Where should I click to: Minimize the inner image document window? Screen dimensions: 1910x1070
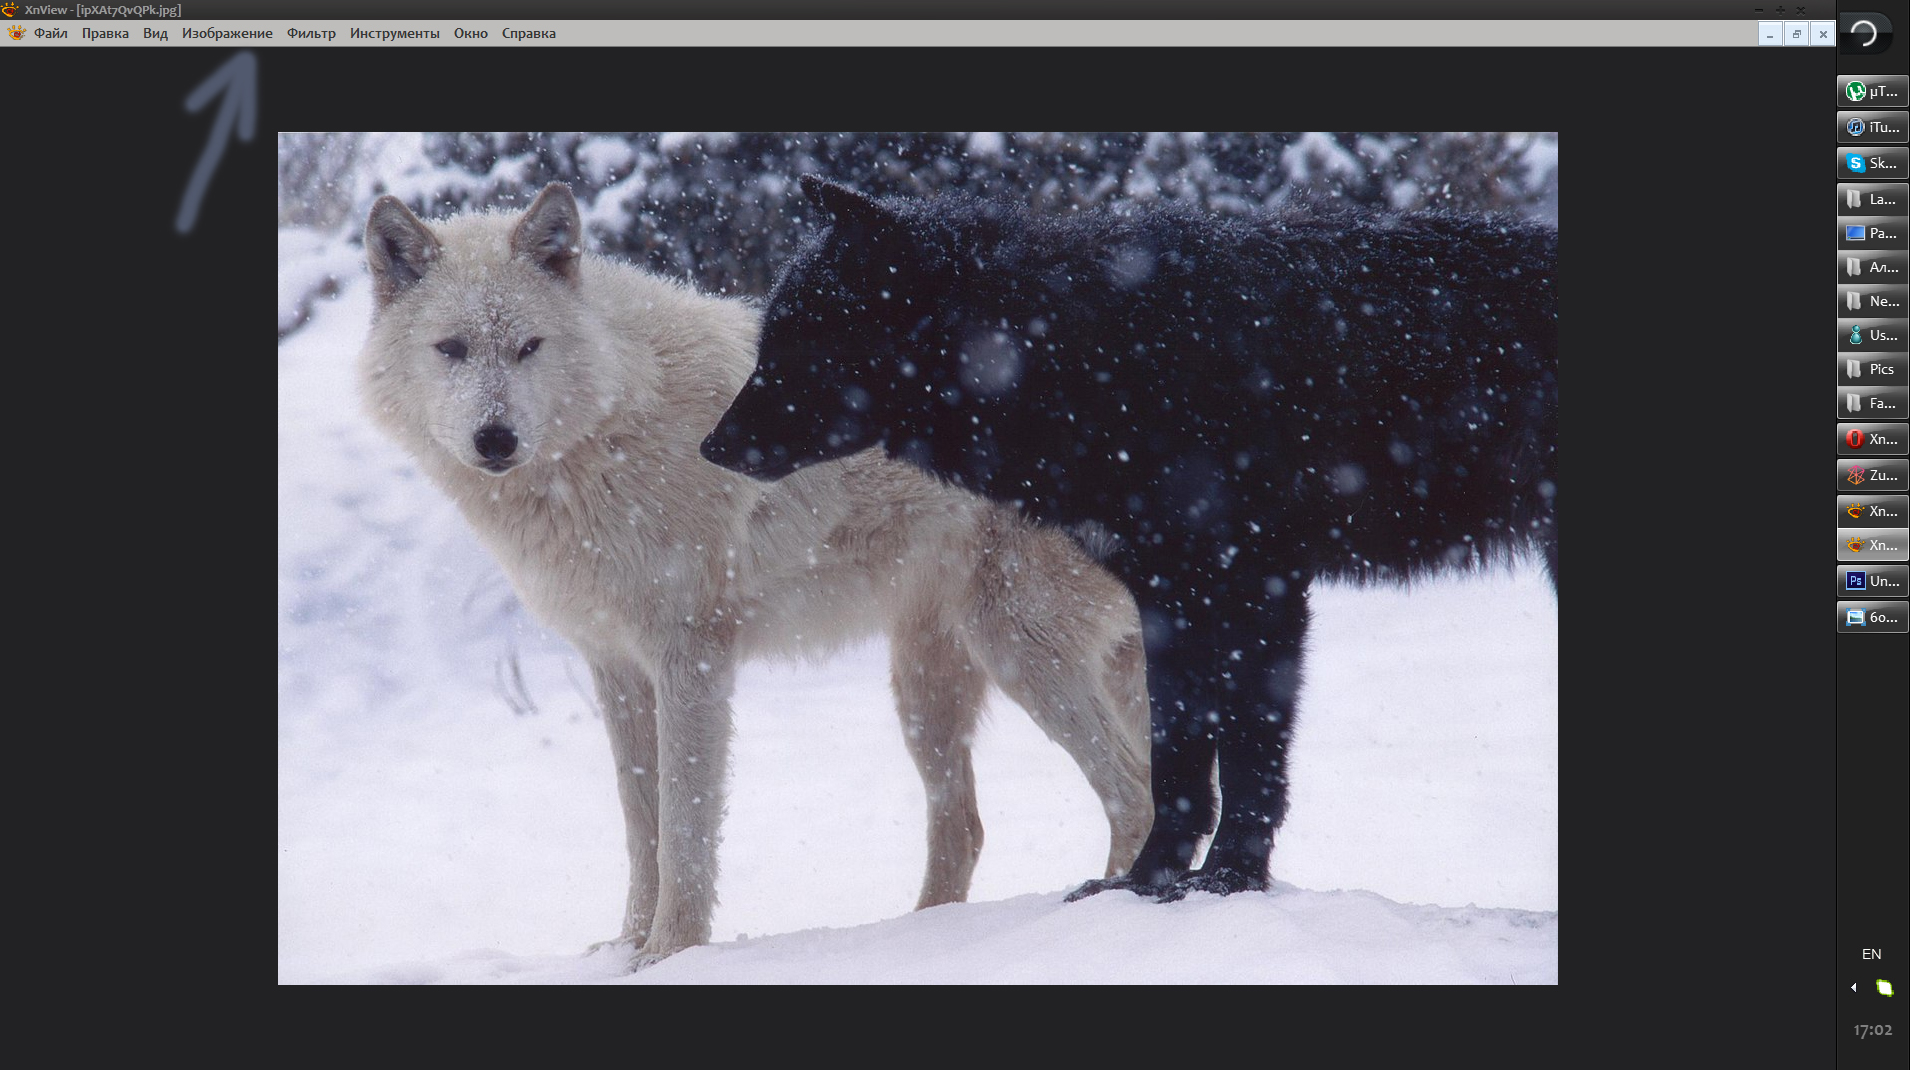(x=1770, y=34)
